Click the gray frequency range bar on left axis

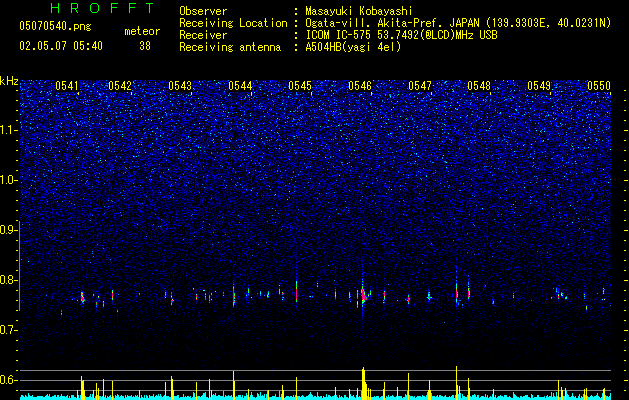point(20,266)
